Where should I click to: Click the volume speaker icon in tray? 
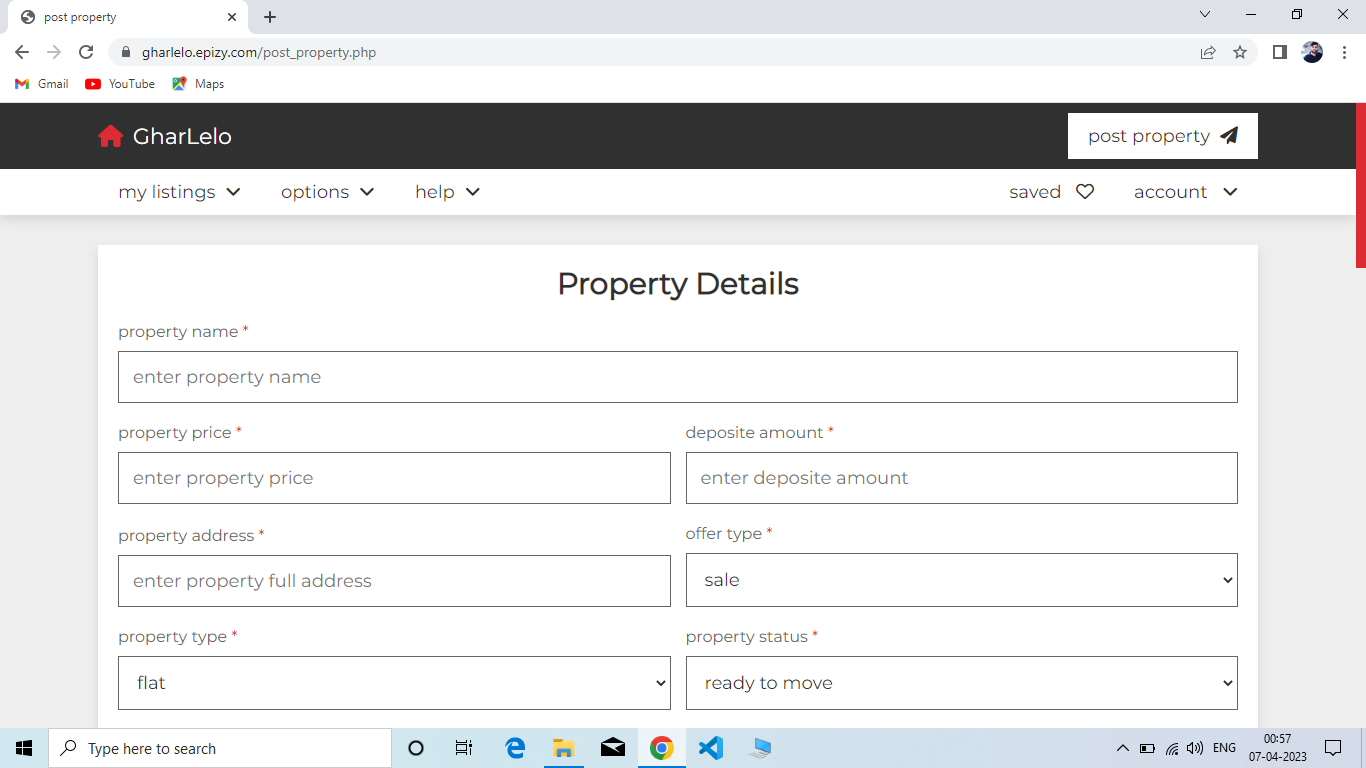1195,748
